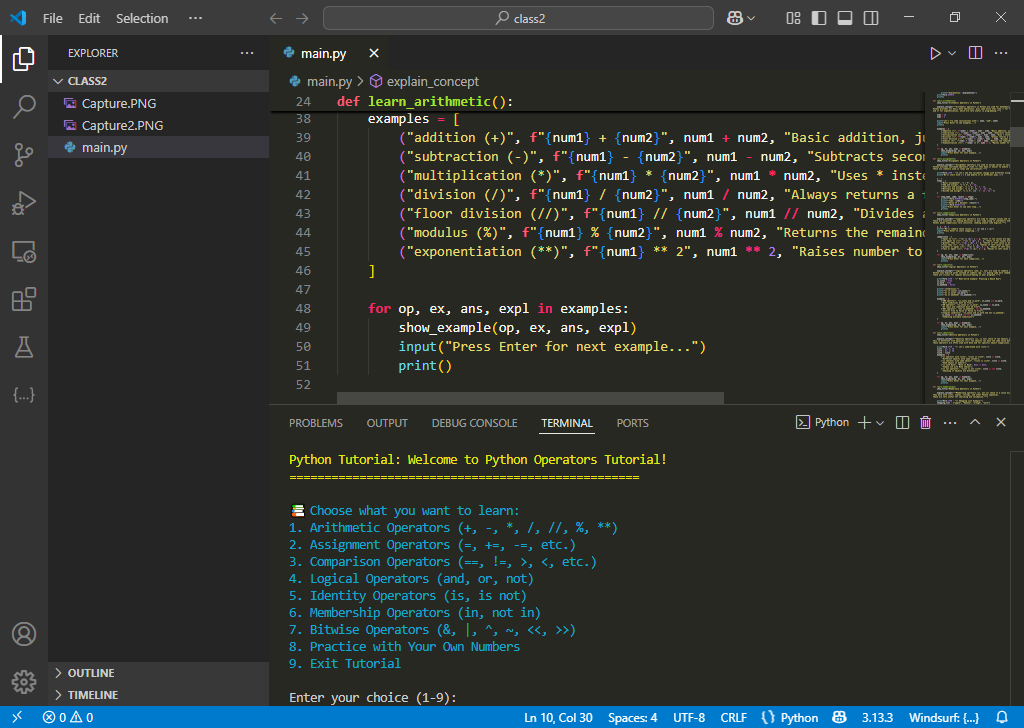Toggle the secondary side bar

(871, 18)
